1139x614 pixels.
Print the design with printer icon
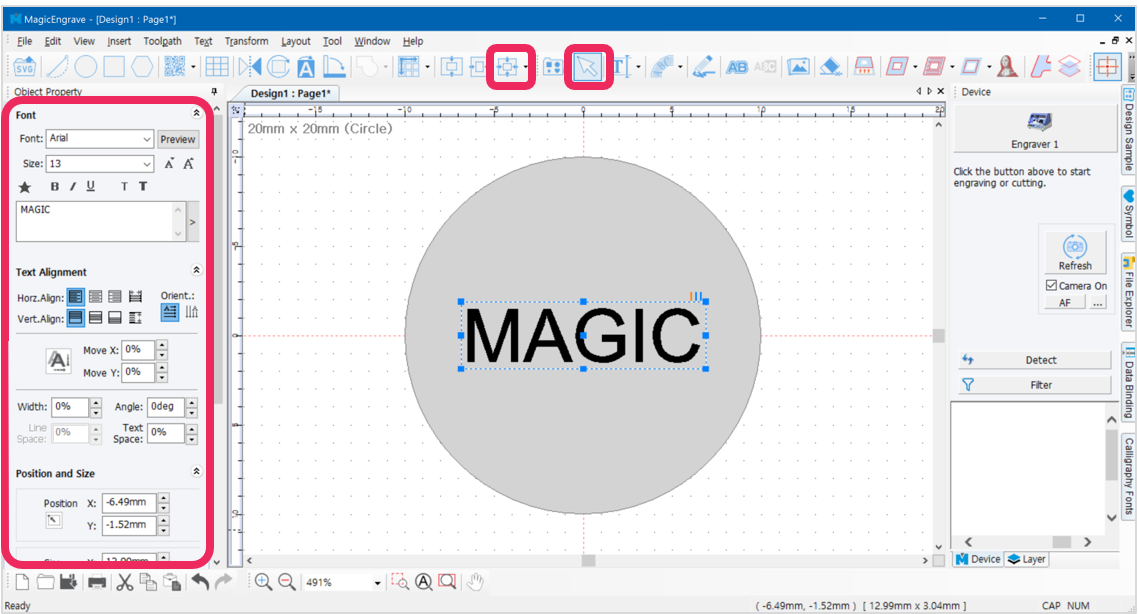(x=97, y=581)
